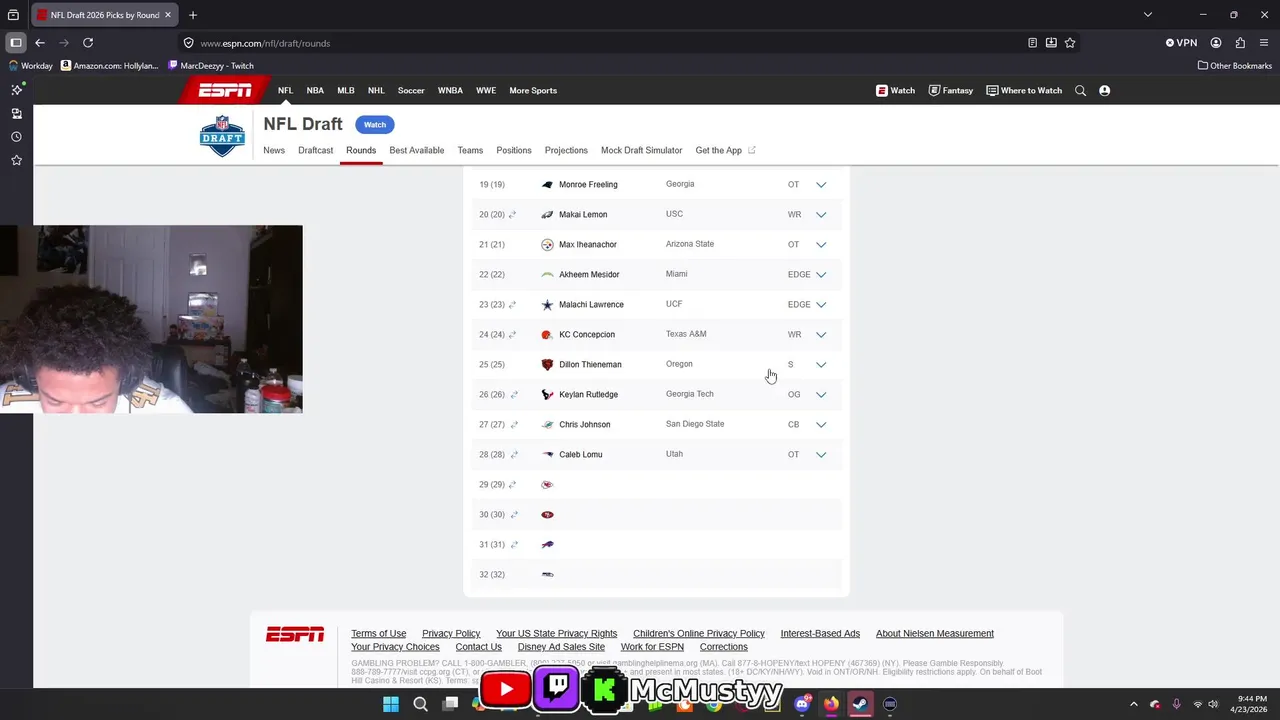Open Firefox from the taskbar
Image resolution: width=1280 pixels, height=720 pixels.
coord(831,704)
